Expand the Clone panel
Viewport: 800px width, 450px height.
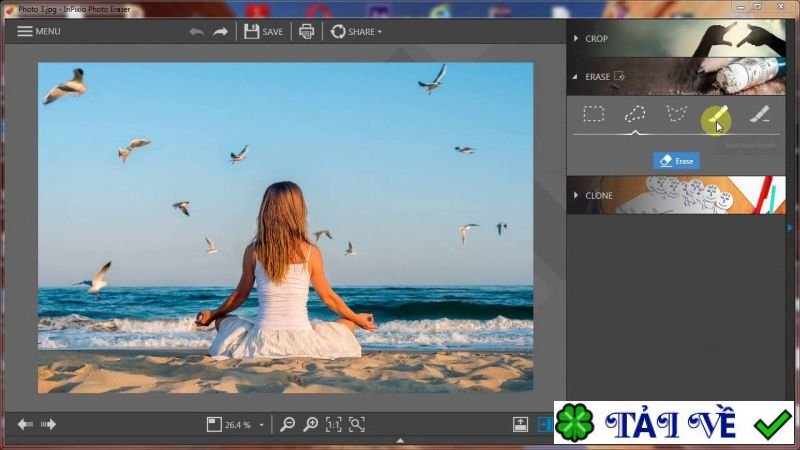pos(598,195)
